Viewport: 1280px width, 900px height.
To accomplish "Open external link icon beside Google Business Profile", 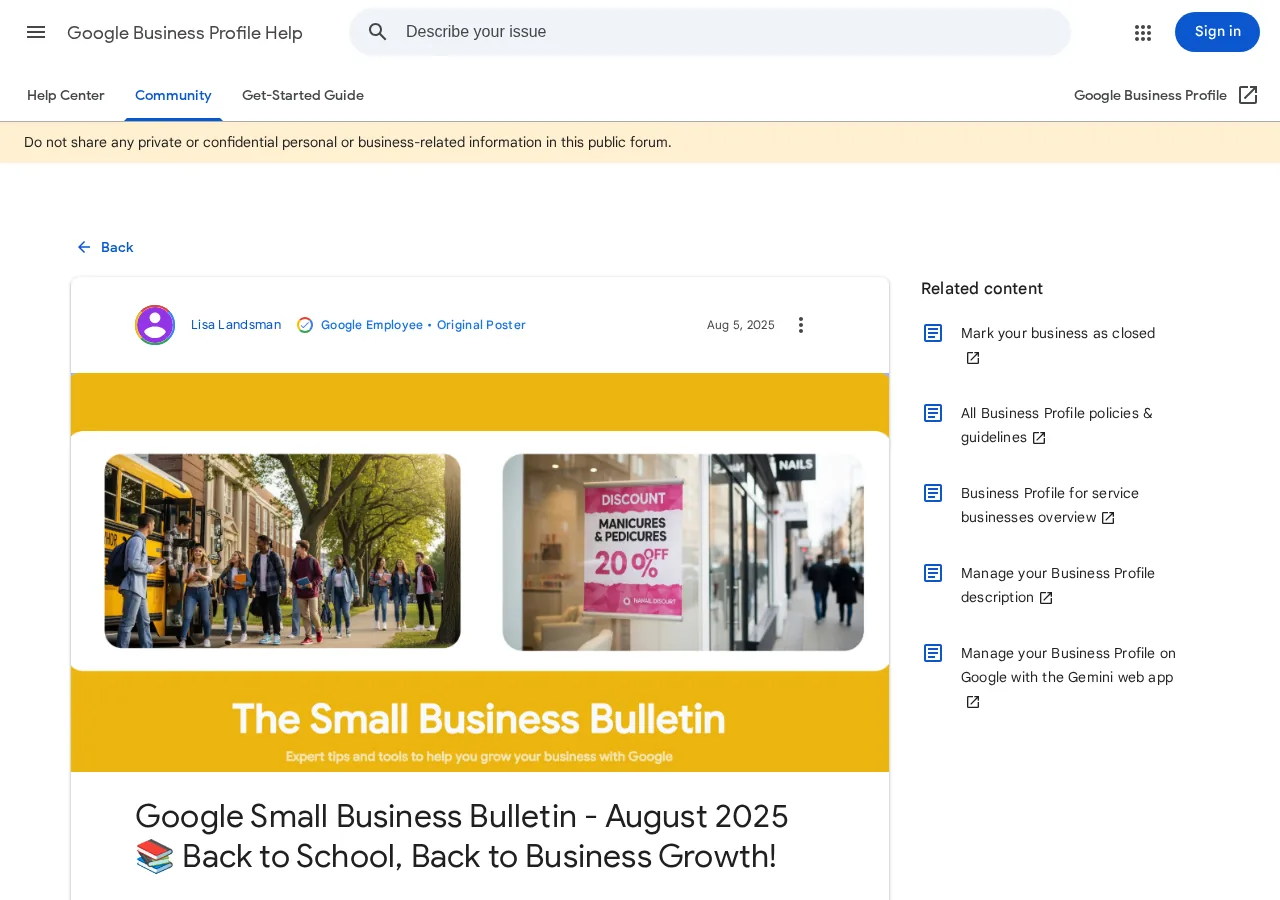I will (x=1248, y=95).
